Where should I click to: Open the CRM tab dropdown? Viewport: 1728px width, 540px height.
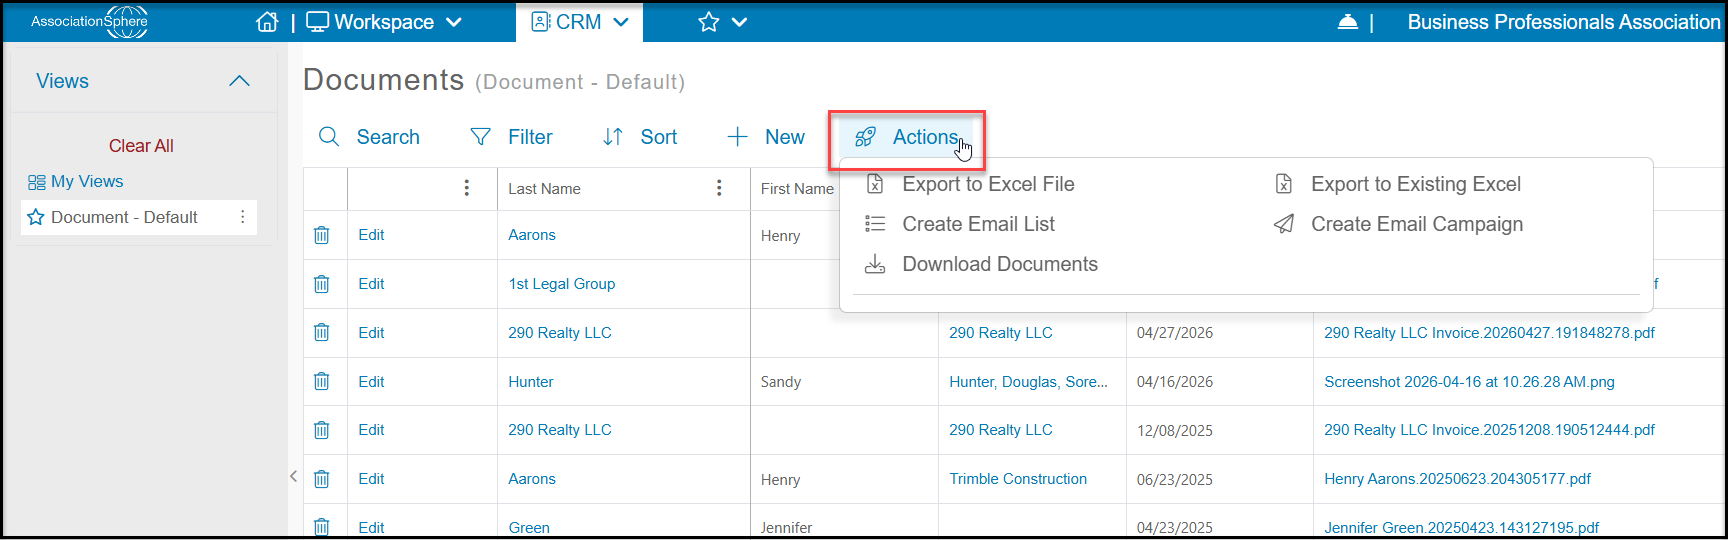pos(580,22)
